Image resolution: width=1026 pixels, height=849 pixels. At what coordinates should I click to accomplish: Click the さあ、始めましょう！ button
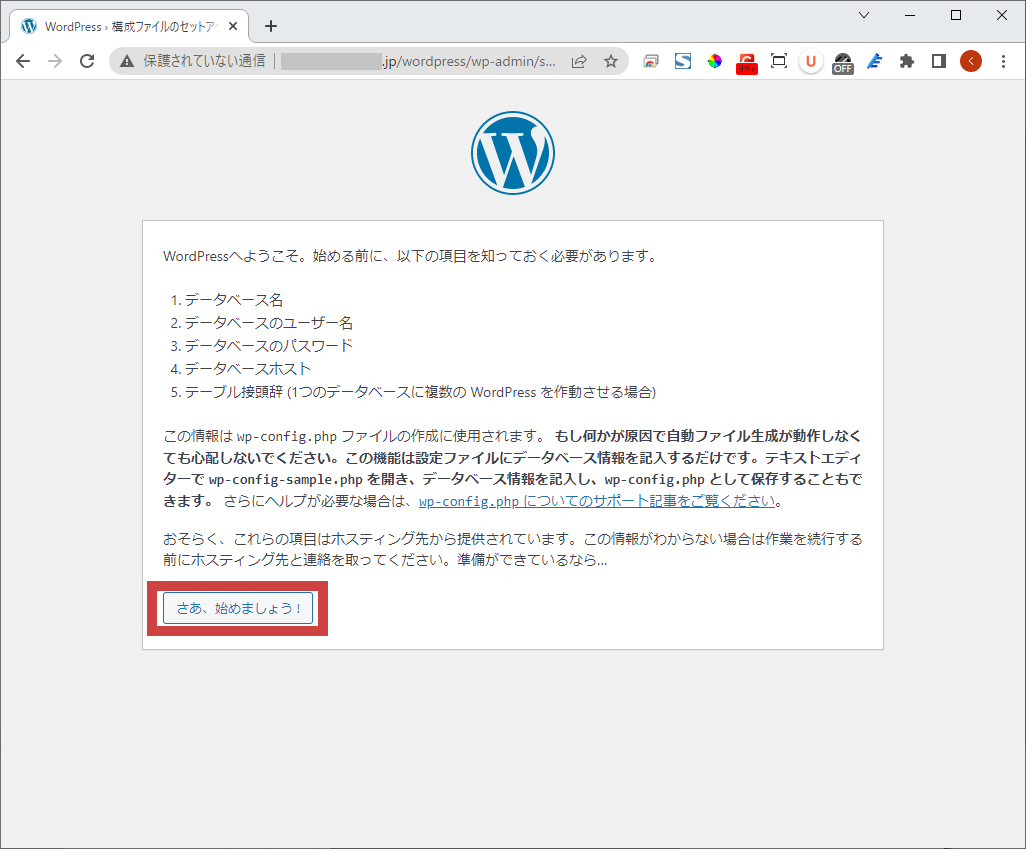(238, 608)
